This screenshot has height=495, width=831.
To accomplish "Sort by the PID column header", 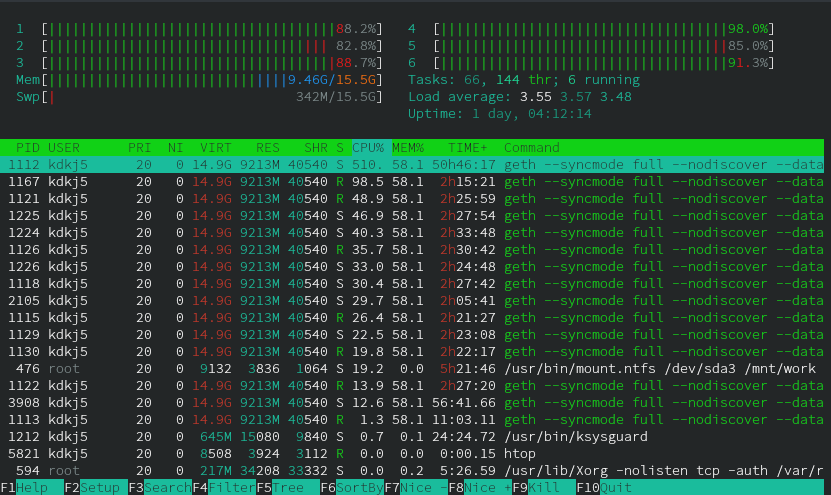I will (28, 148).
